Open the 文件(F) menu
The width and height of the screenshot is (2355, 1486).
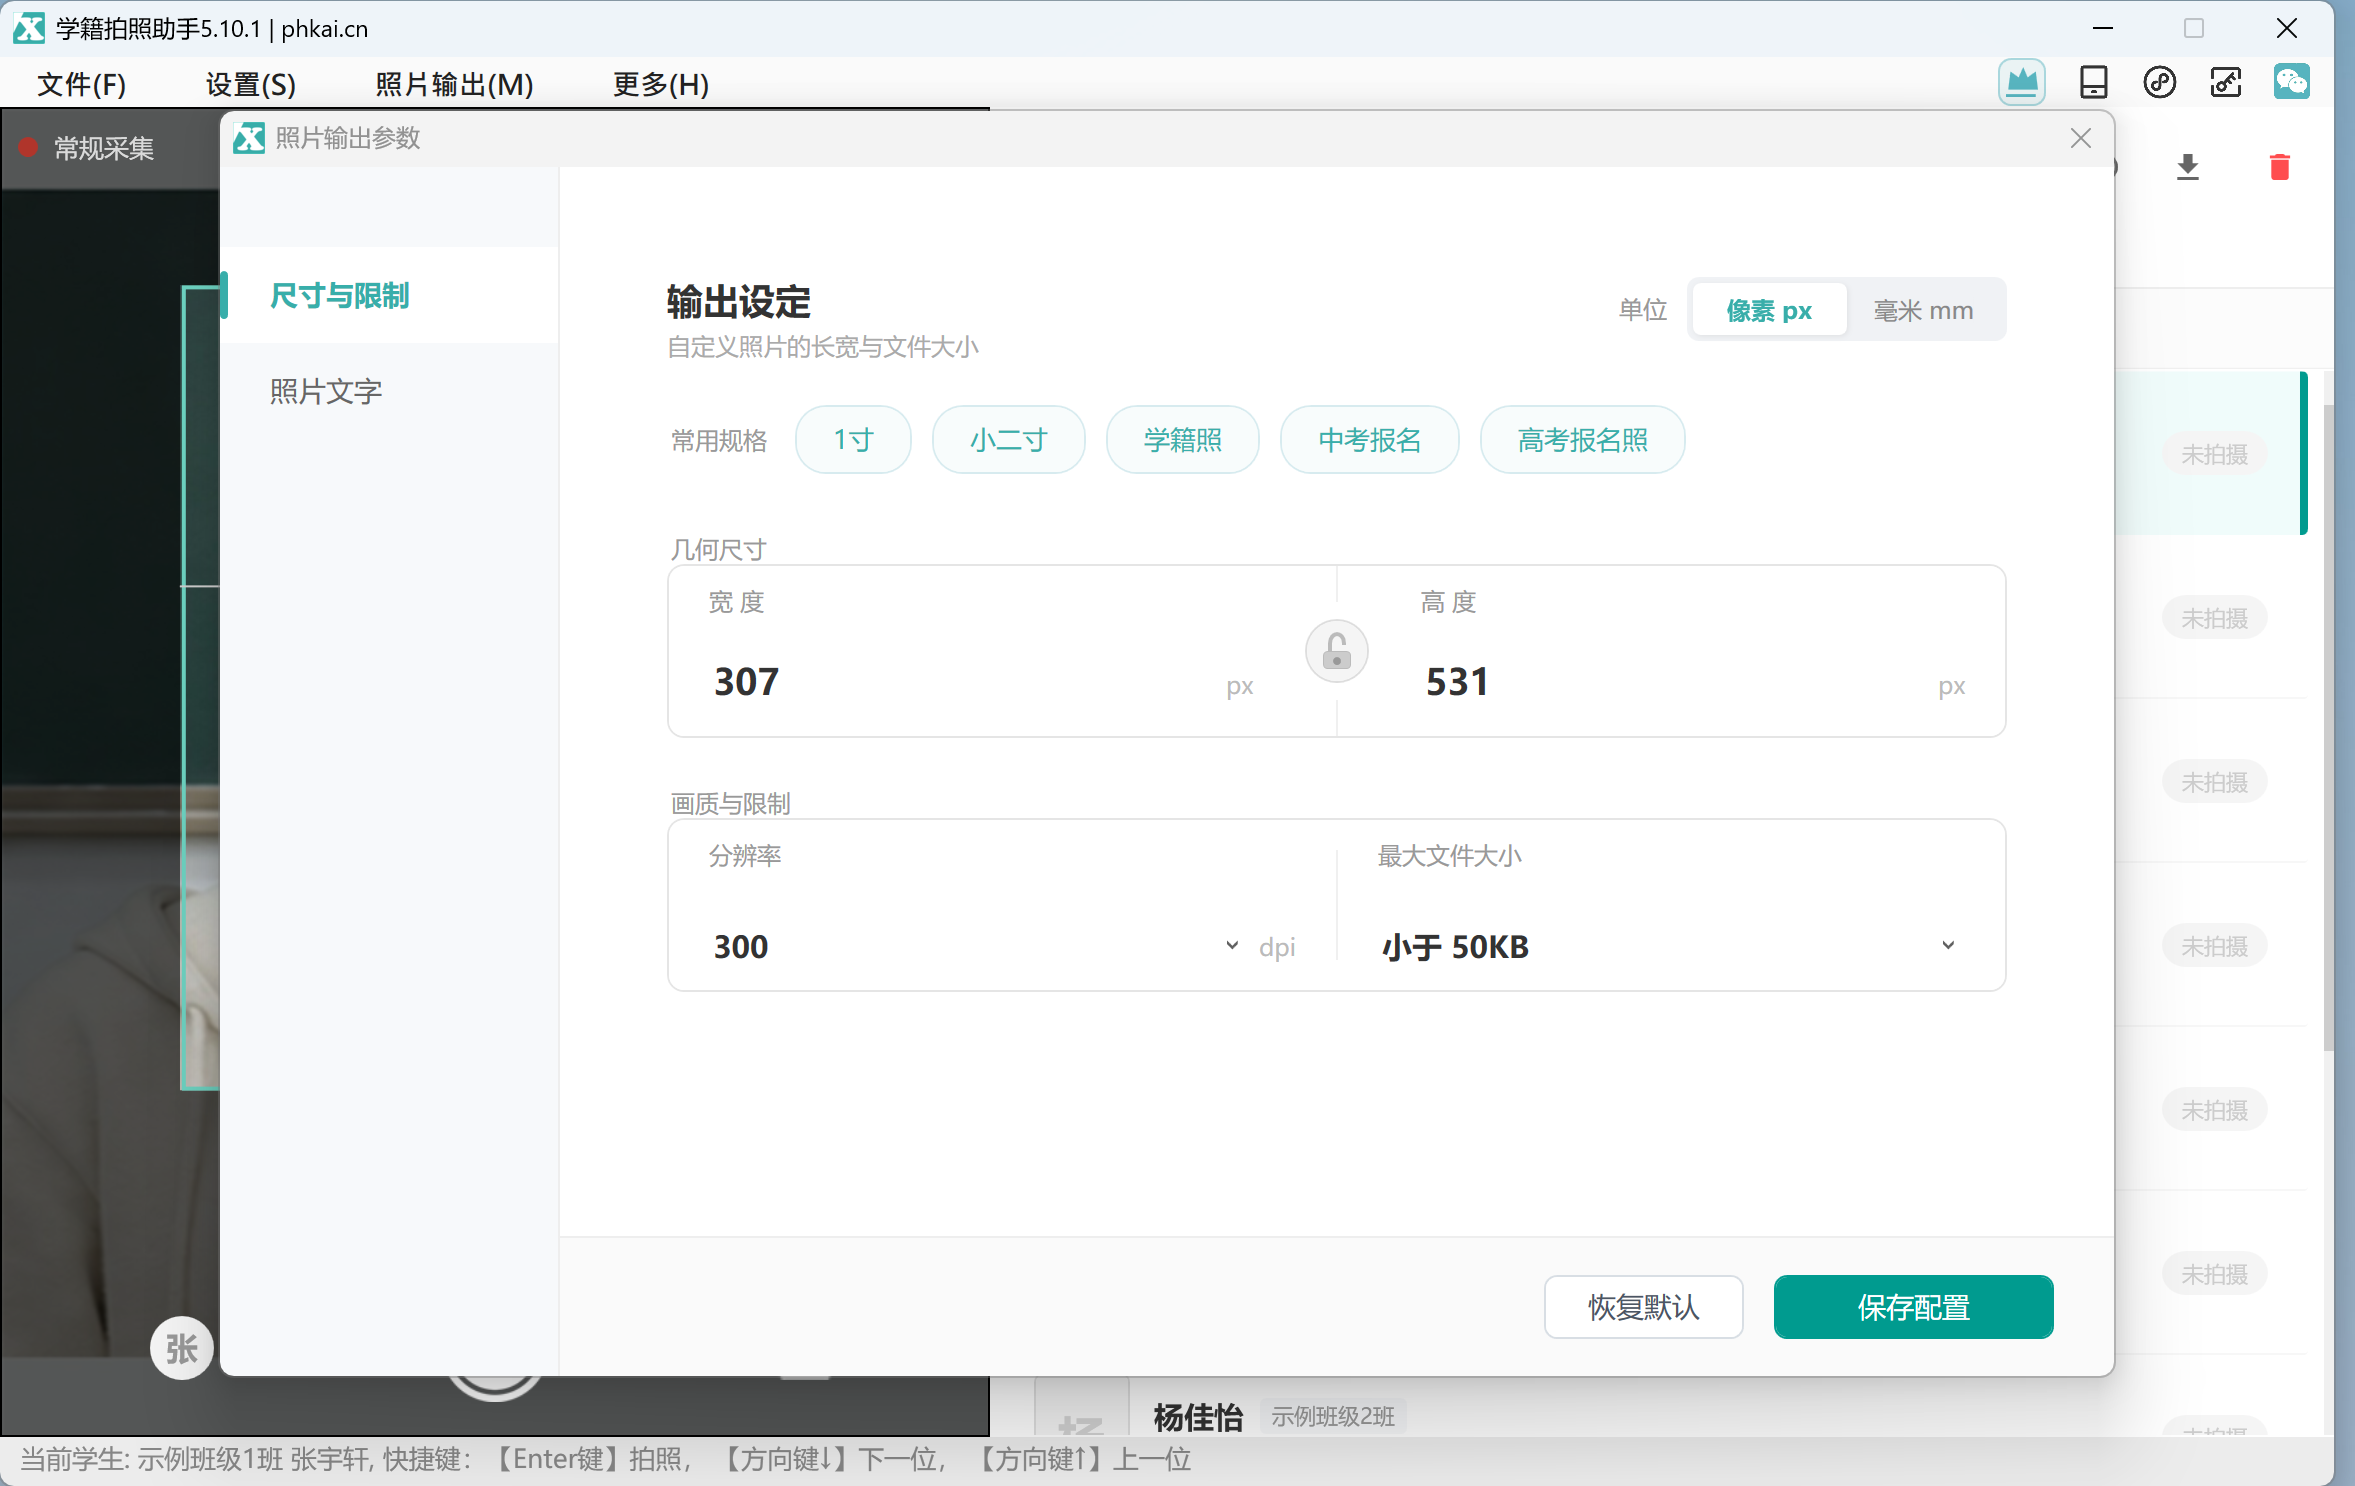(81, 84)
